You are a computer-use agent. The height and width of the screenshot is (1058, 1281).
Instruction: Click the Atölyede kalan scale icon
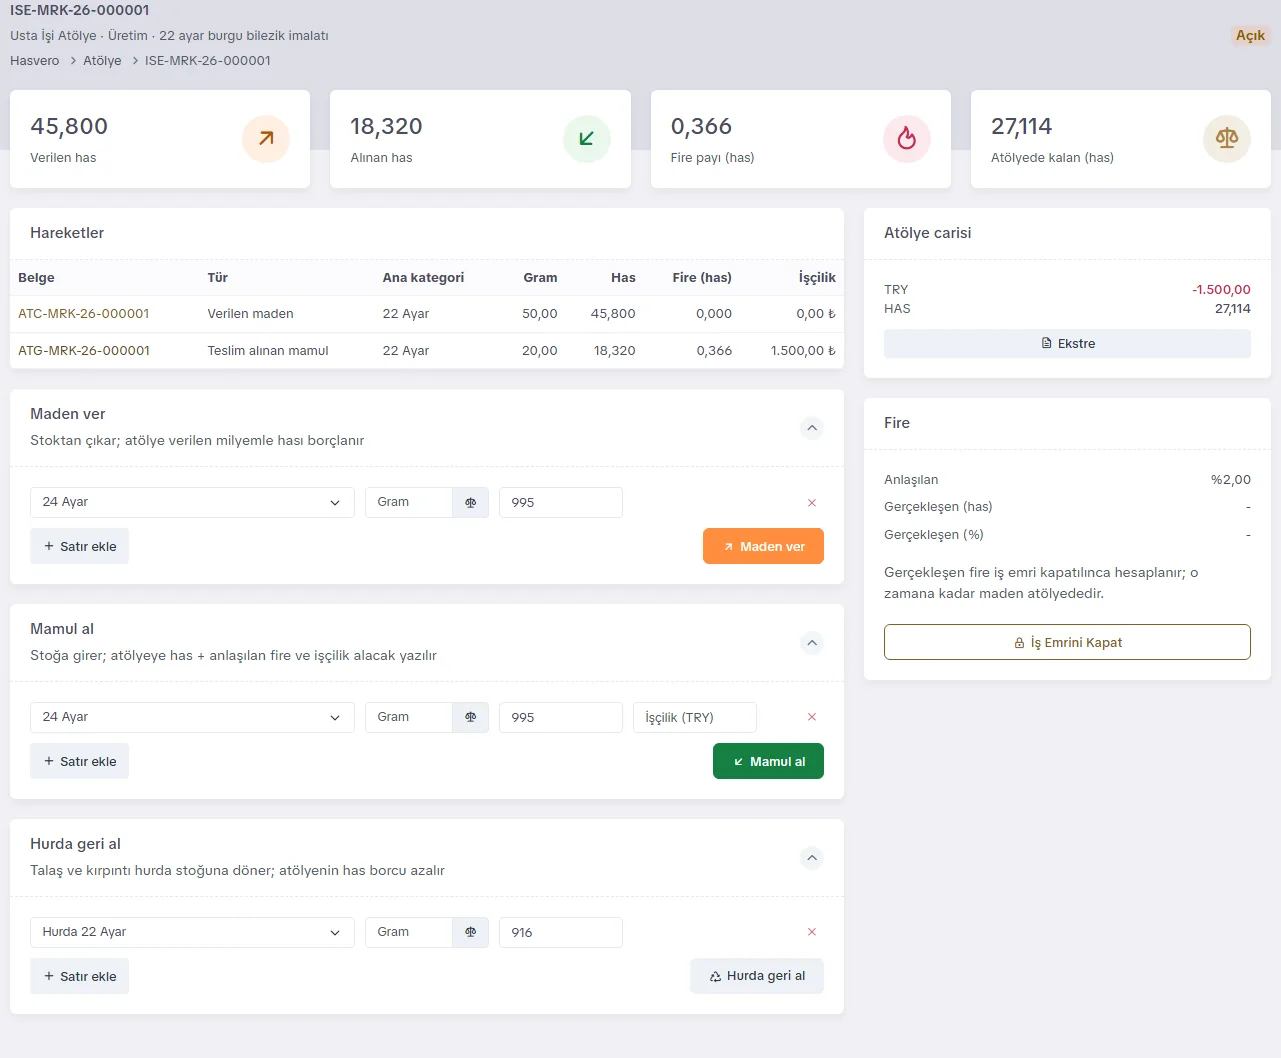(x=1227, y=139)
